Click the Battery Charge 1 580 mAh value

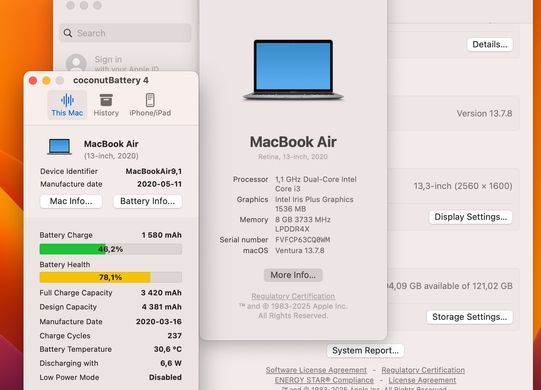[161, 235]
